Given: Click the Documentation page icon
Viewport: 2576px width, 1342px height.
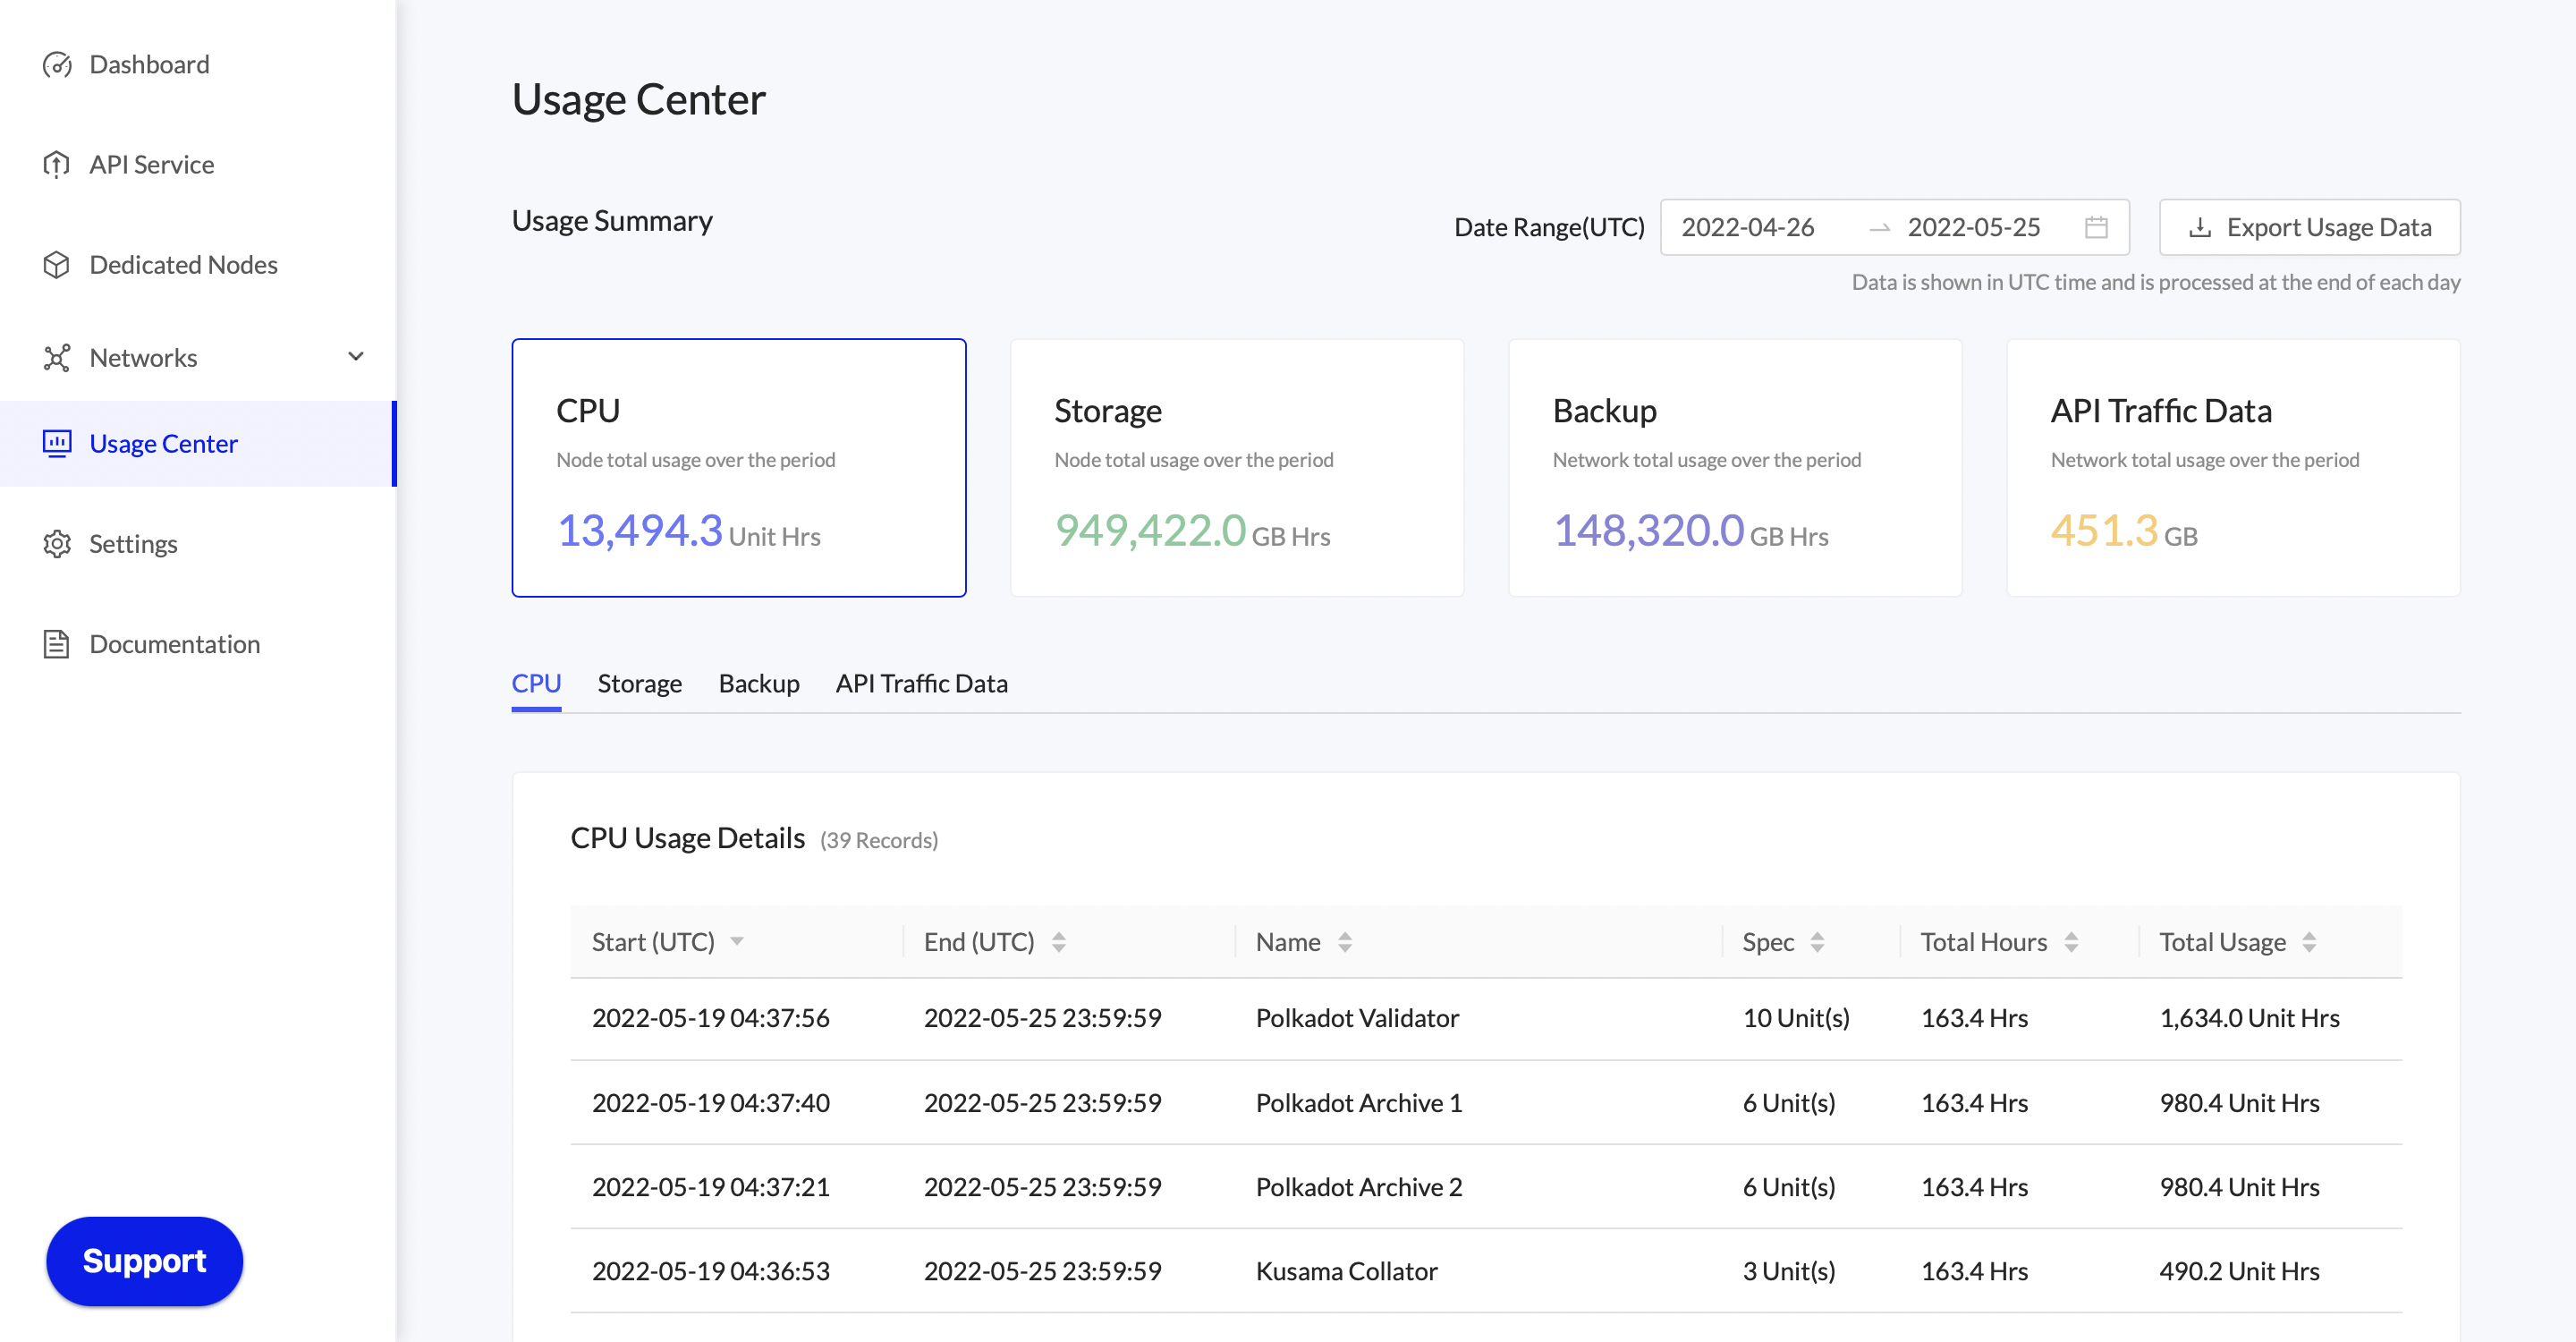Looking at the screenshot, I should 57,644.
